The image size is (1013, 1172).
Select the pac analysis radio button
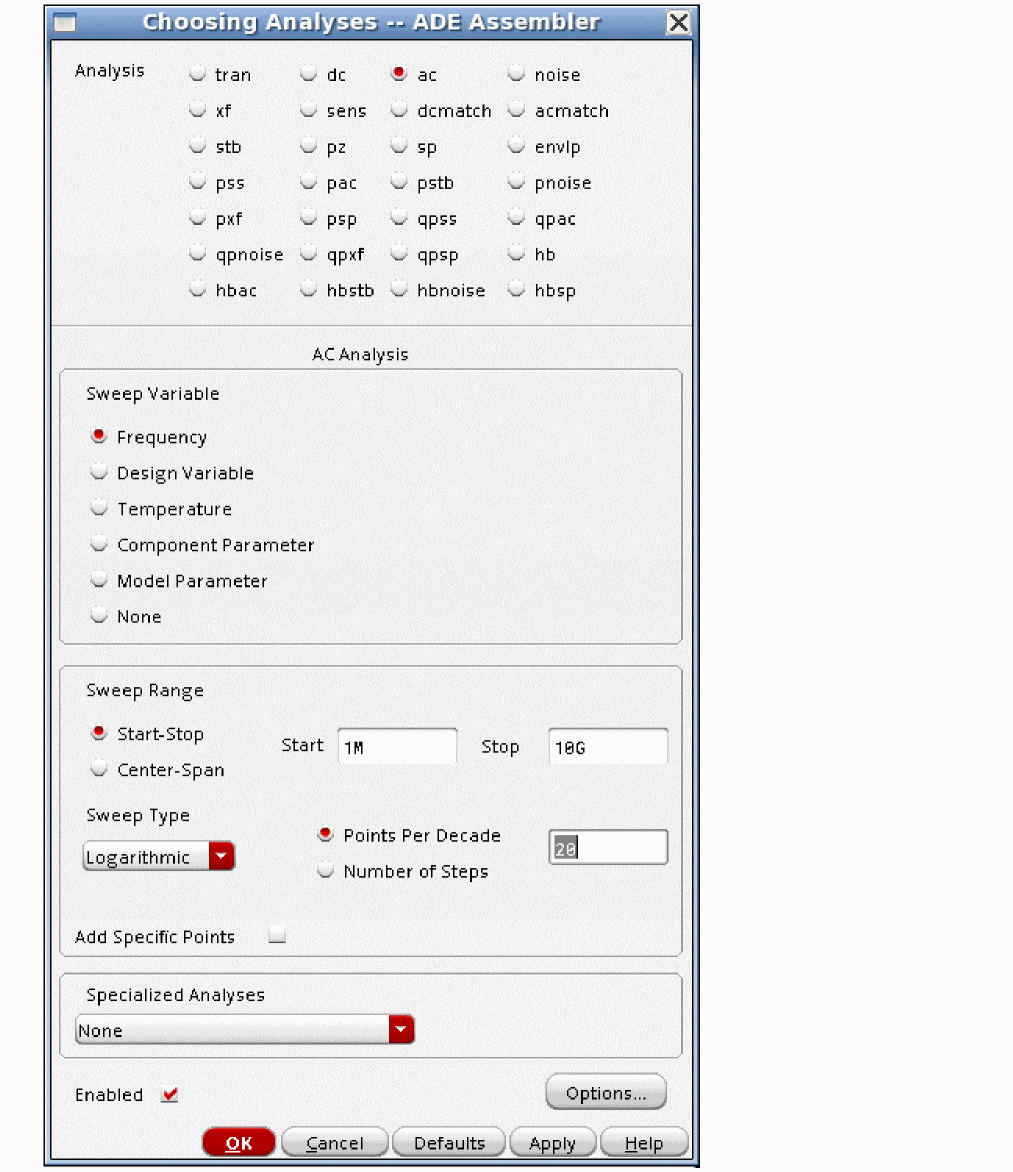click(309, 182)
